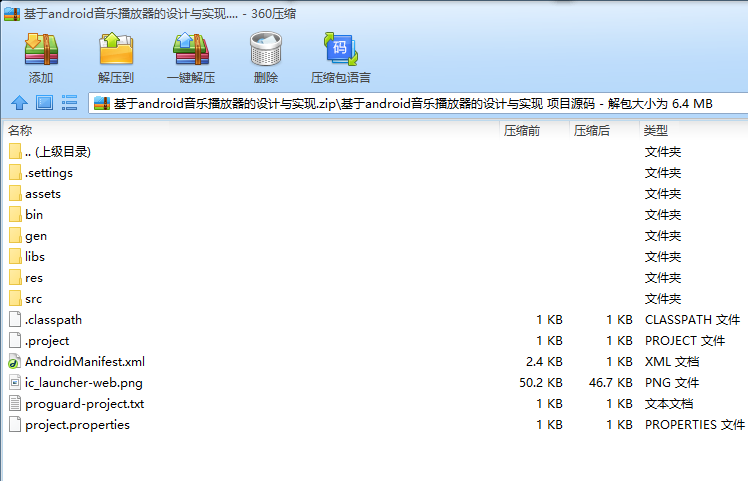Viewport: 748px width, 481px height.
Task: Open the .. (上级目录) parent directory icon
Action: (15, 151)
